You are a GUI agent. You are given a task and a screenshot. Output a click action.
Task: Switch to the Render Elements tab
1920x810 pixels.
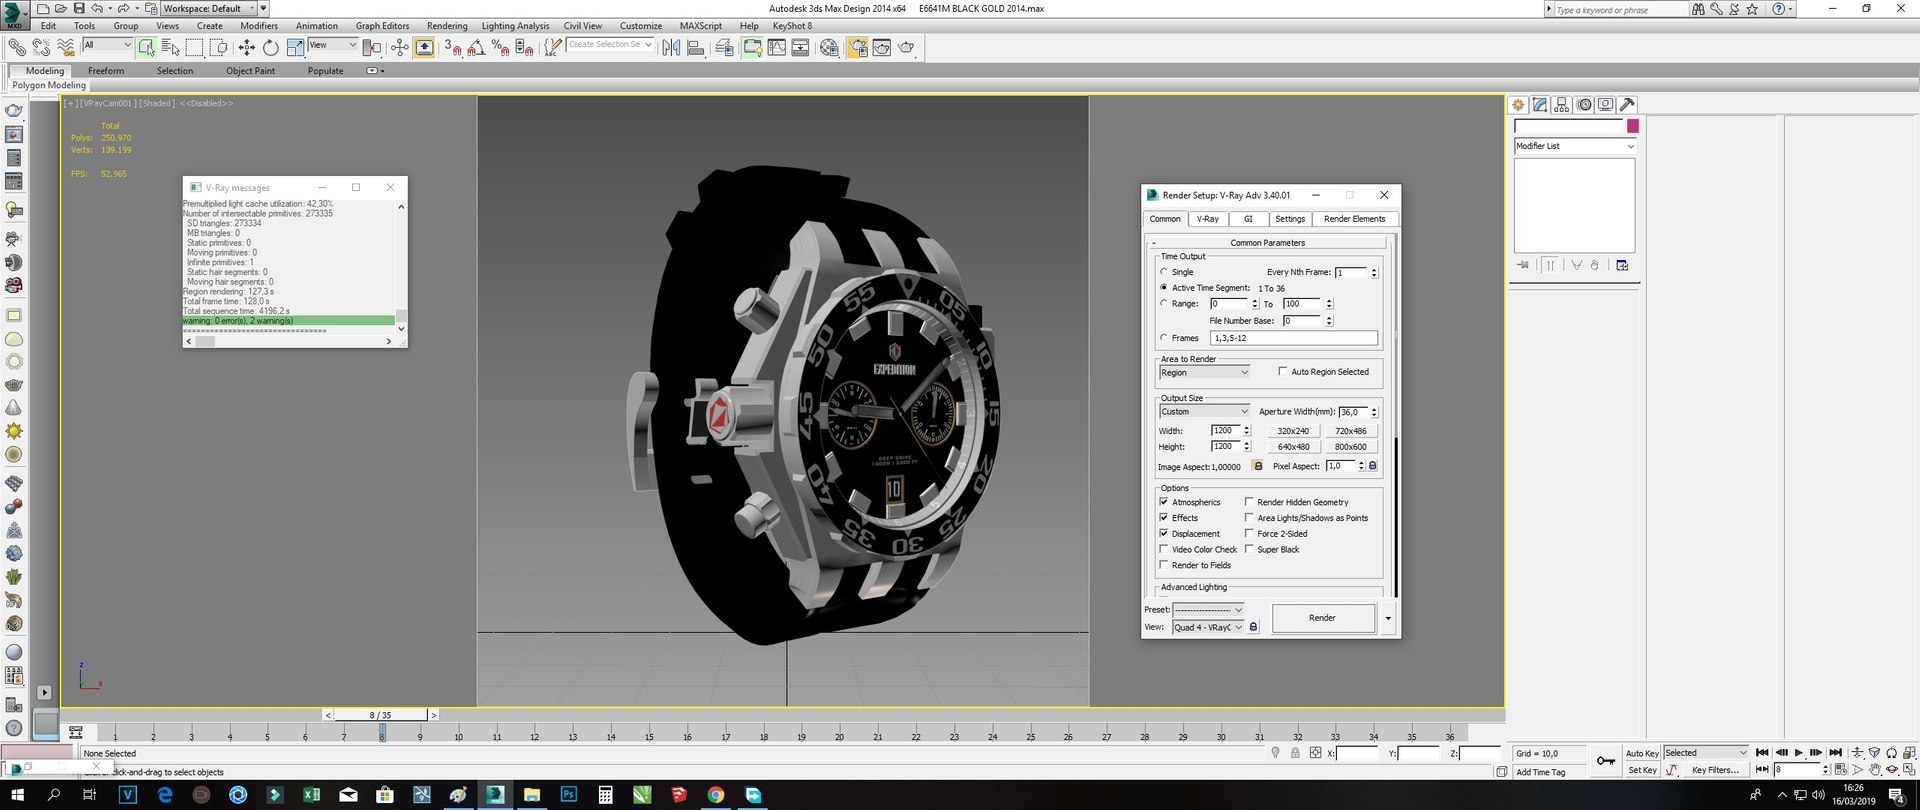point(1354,219)
